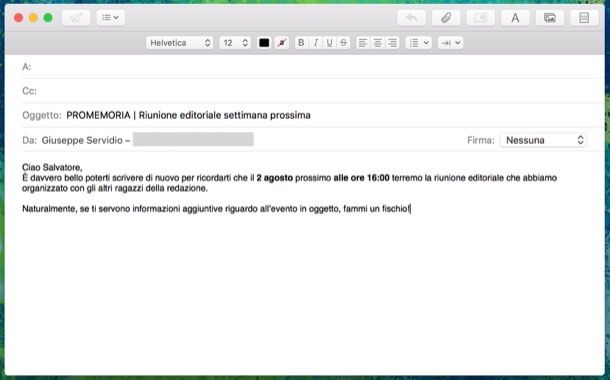Send the message with paper plane icon
610x380 pixels.
[76, 18]
